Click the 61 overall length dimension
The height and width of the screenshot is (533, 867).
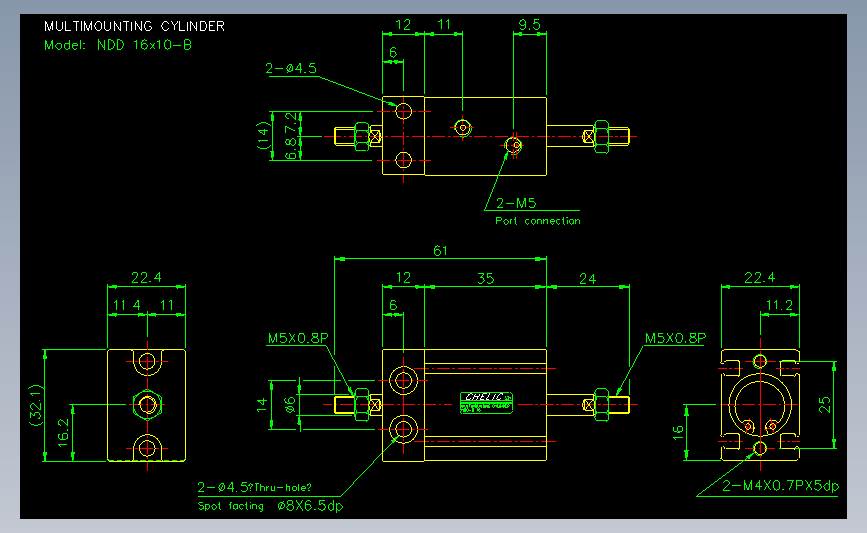pos(440,251)
